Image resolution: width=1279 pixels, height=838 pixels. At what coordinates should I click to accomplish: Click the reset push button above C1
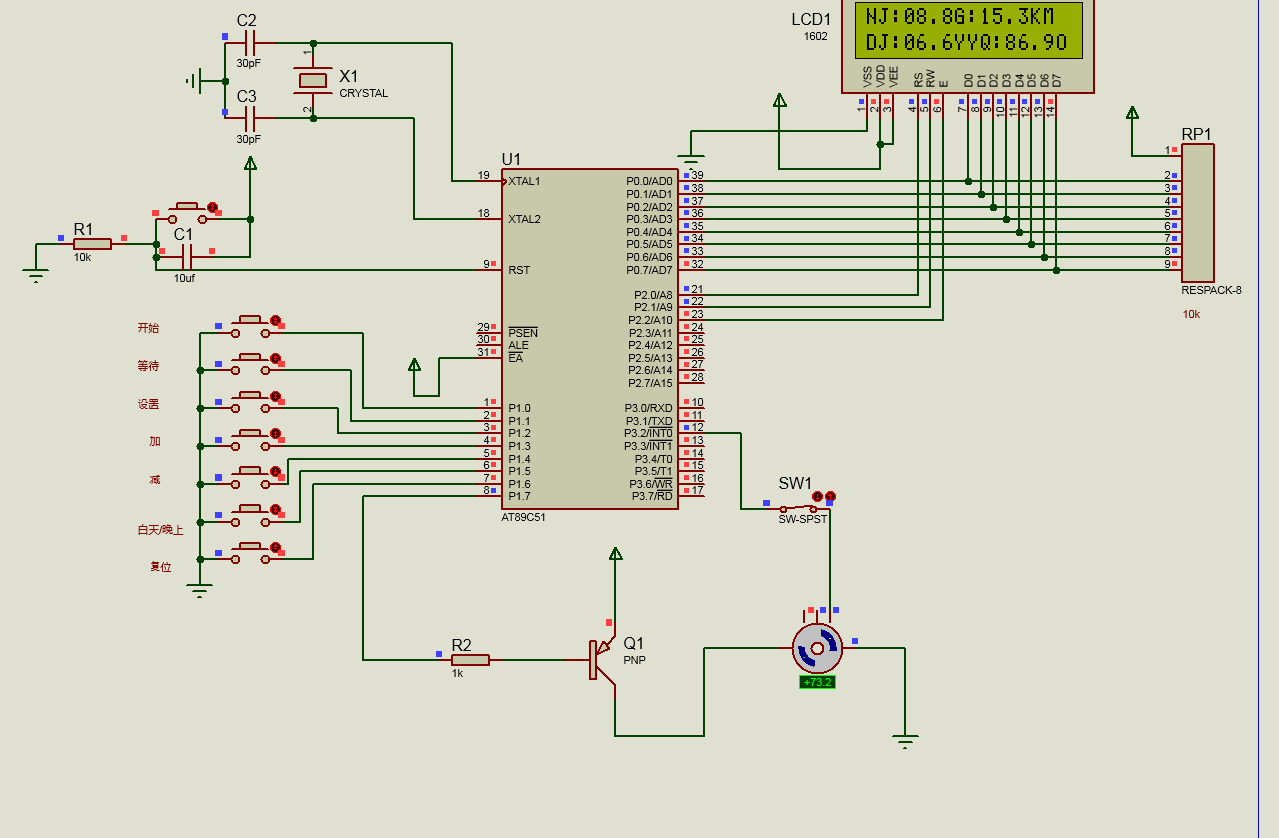click(x=188, y=213)
